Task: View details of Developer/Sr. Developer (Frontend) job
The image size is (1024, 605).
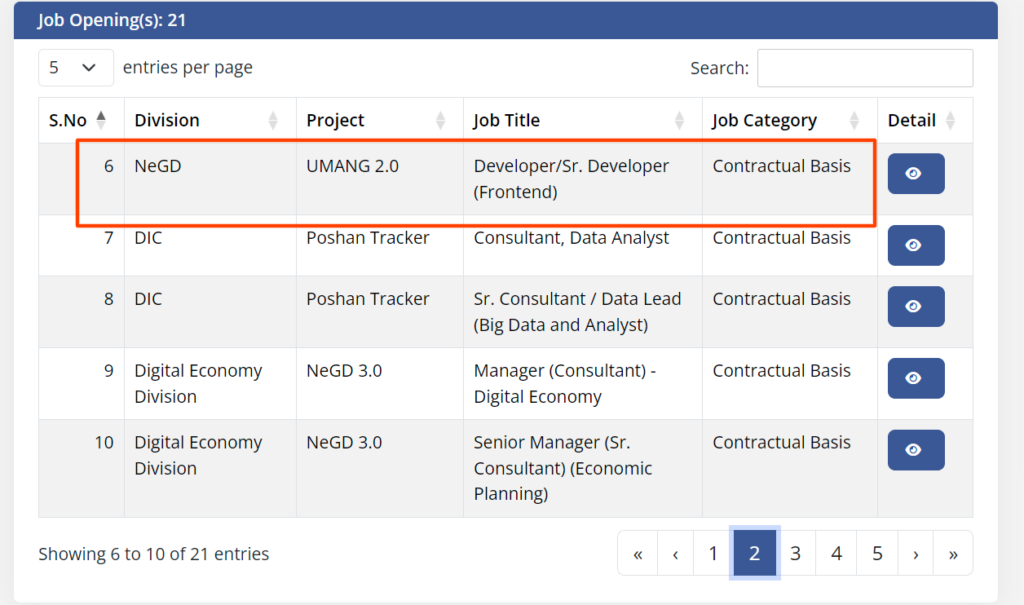Action: 916,174
